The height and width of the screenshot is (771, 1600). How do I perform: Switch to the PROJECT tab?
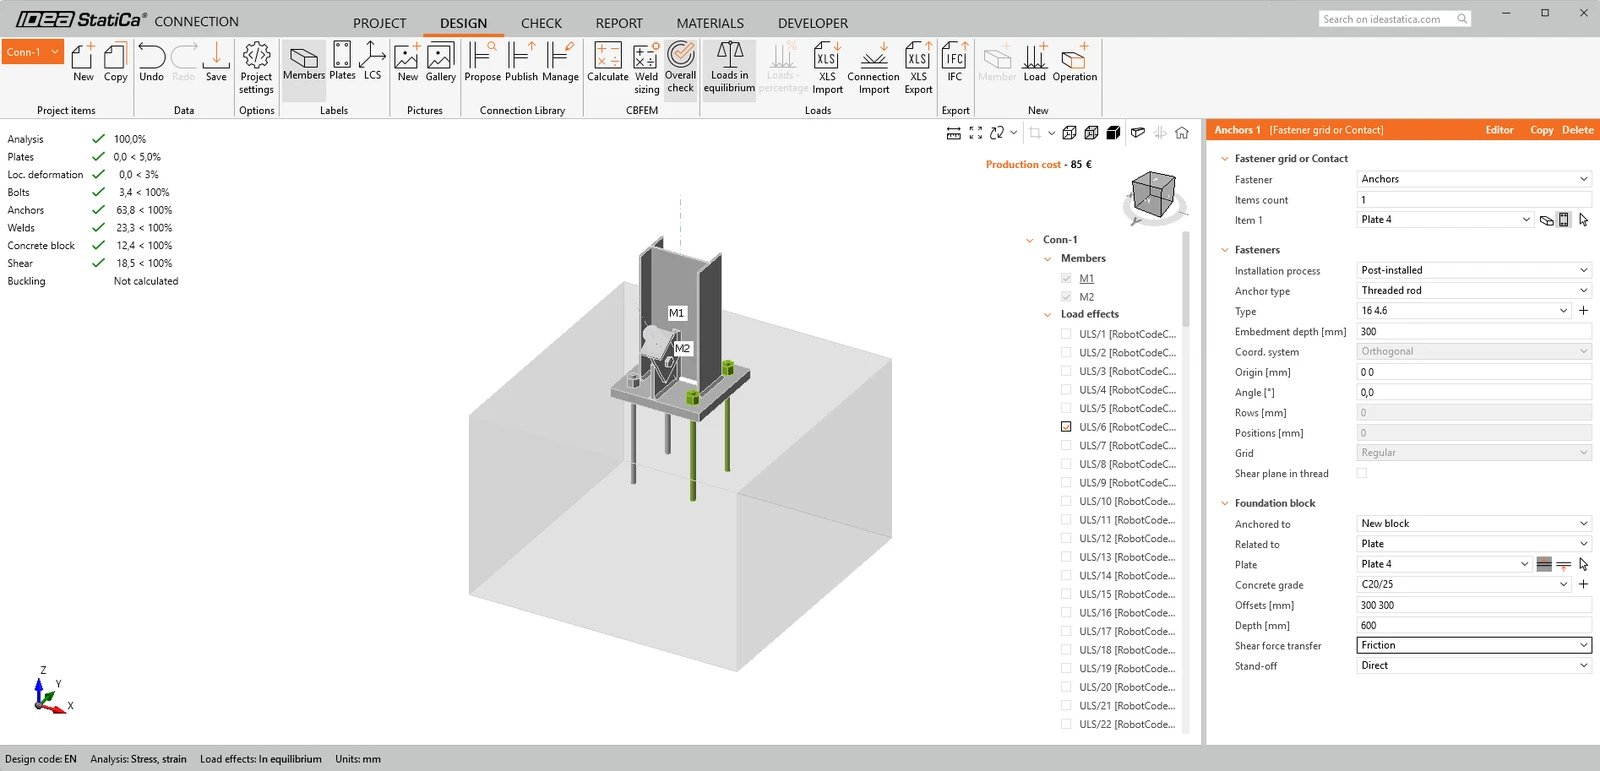pyautogui.click(x=380, y=23)
